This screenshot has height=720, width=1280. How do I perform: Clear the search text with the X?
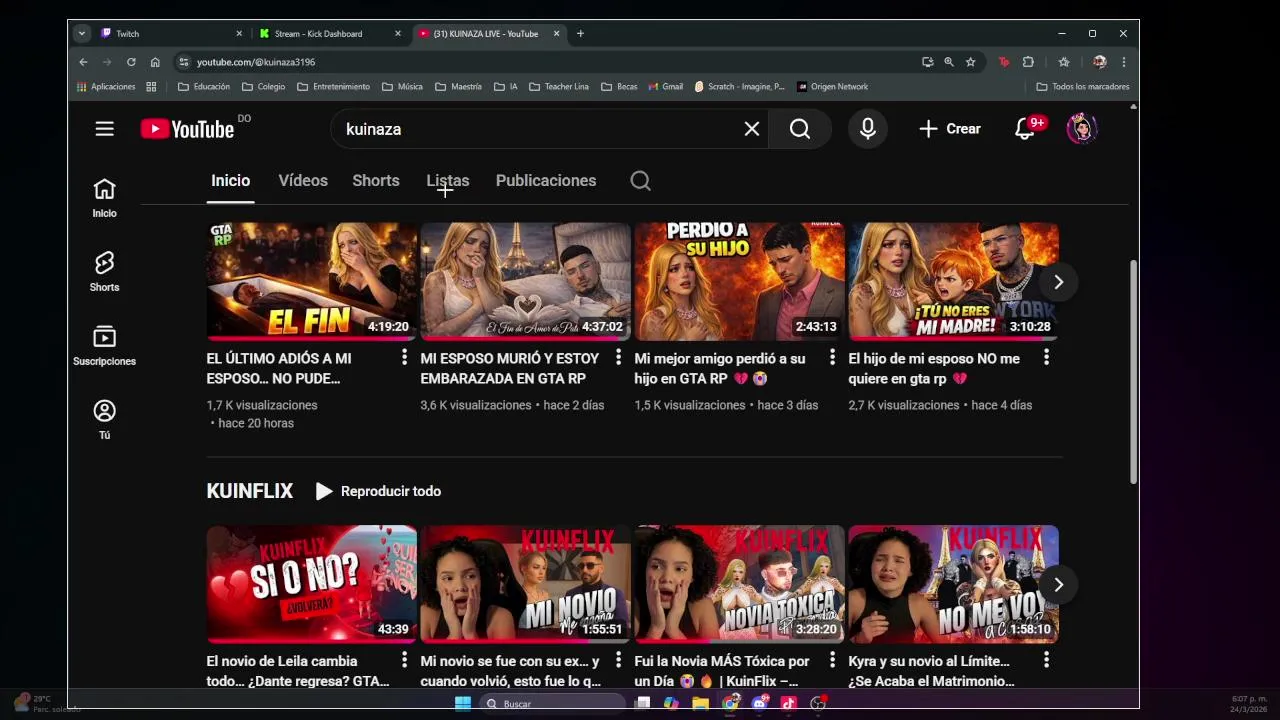[752, 129]
